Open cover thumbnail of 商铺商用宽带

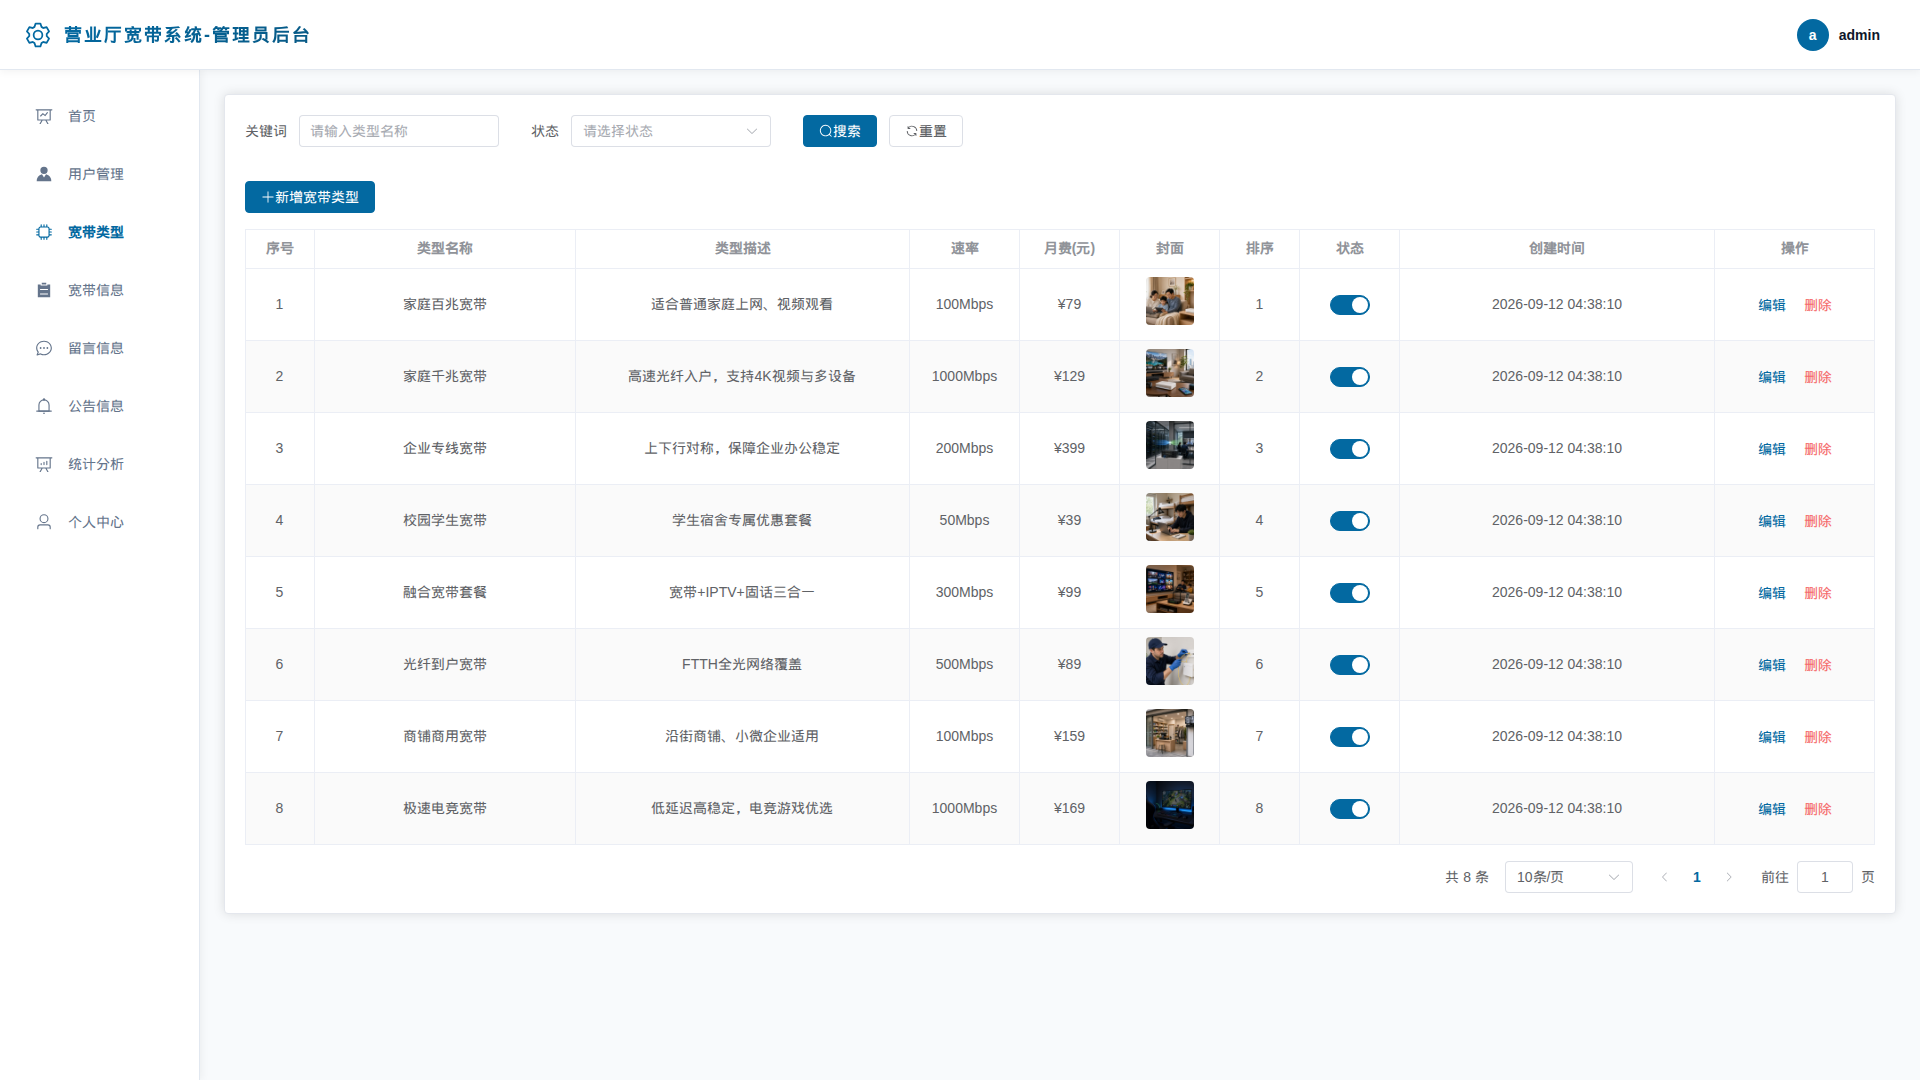pos(1169,733)
